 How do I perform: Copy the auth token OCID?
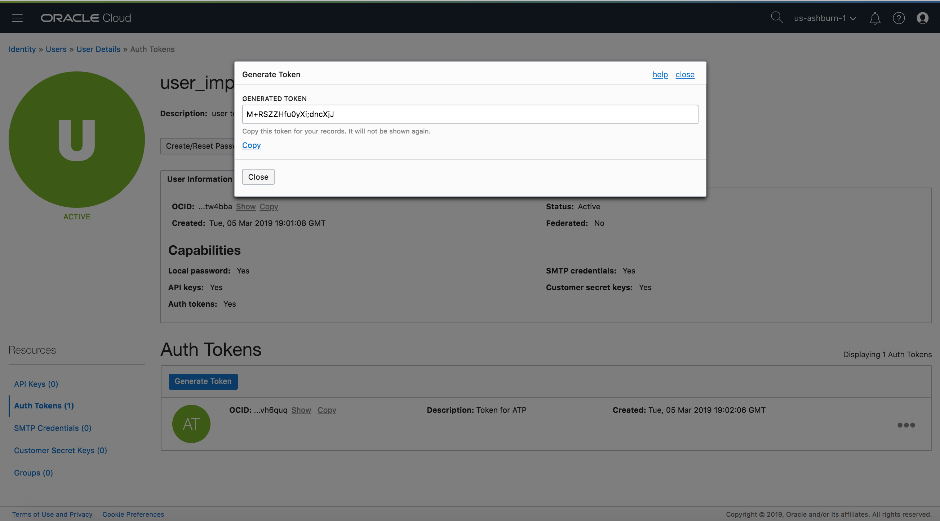(327, 410)
